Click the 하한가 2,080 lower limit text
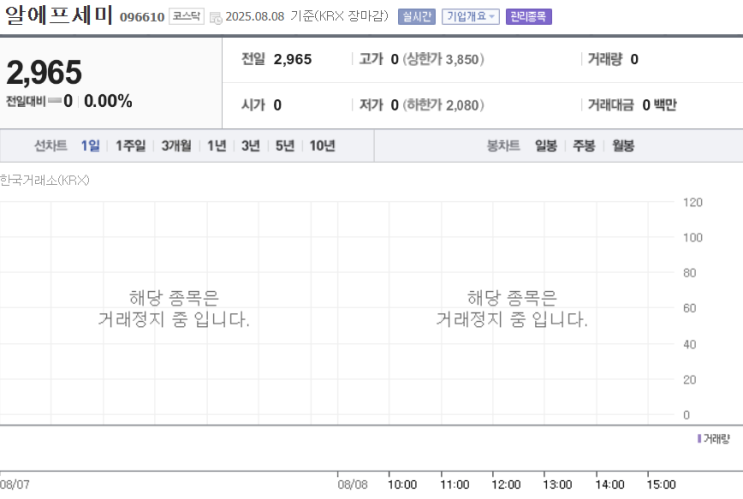Screen dimensions: 743x499 pos(444,105)
